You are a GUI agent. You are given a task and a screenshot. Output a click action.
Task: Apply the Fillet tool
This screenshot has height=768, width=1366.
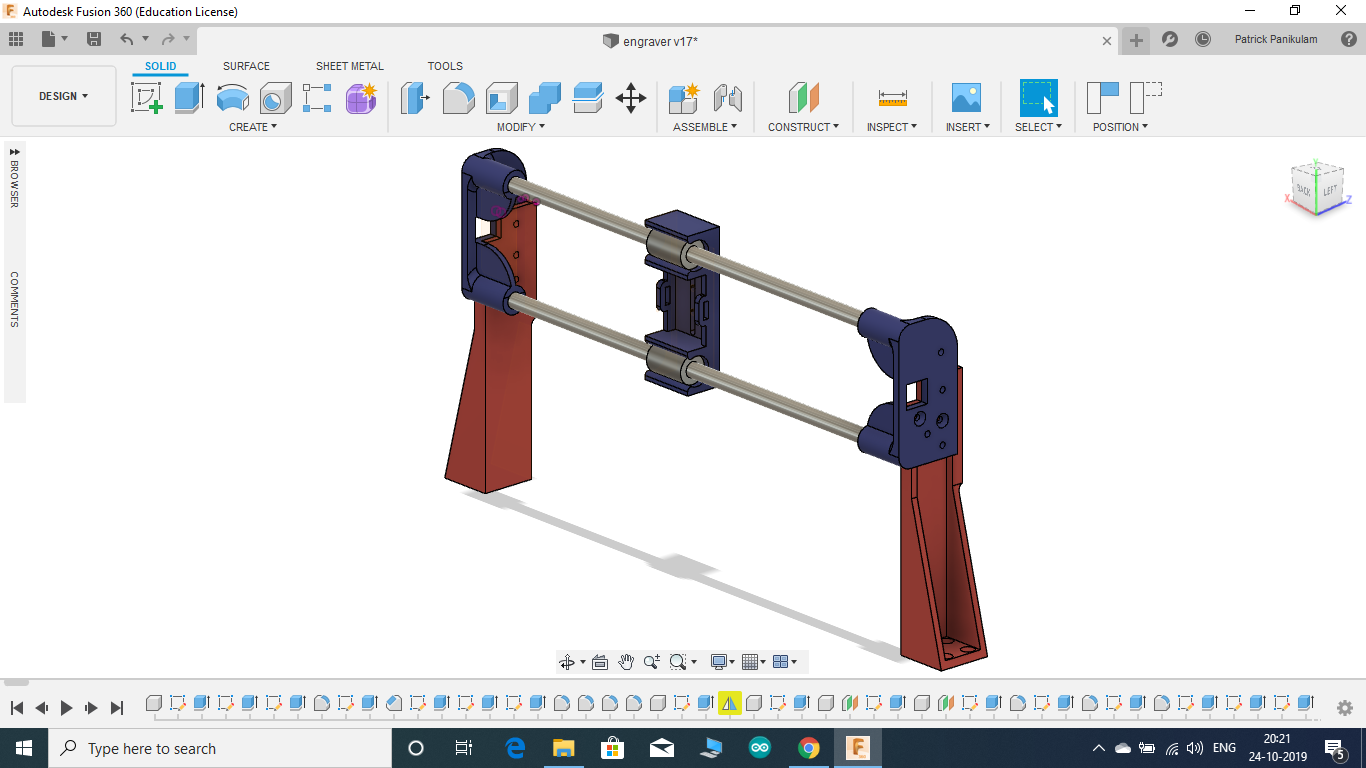point(458,97)
